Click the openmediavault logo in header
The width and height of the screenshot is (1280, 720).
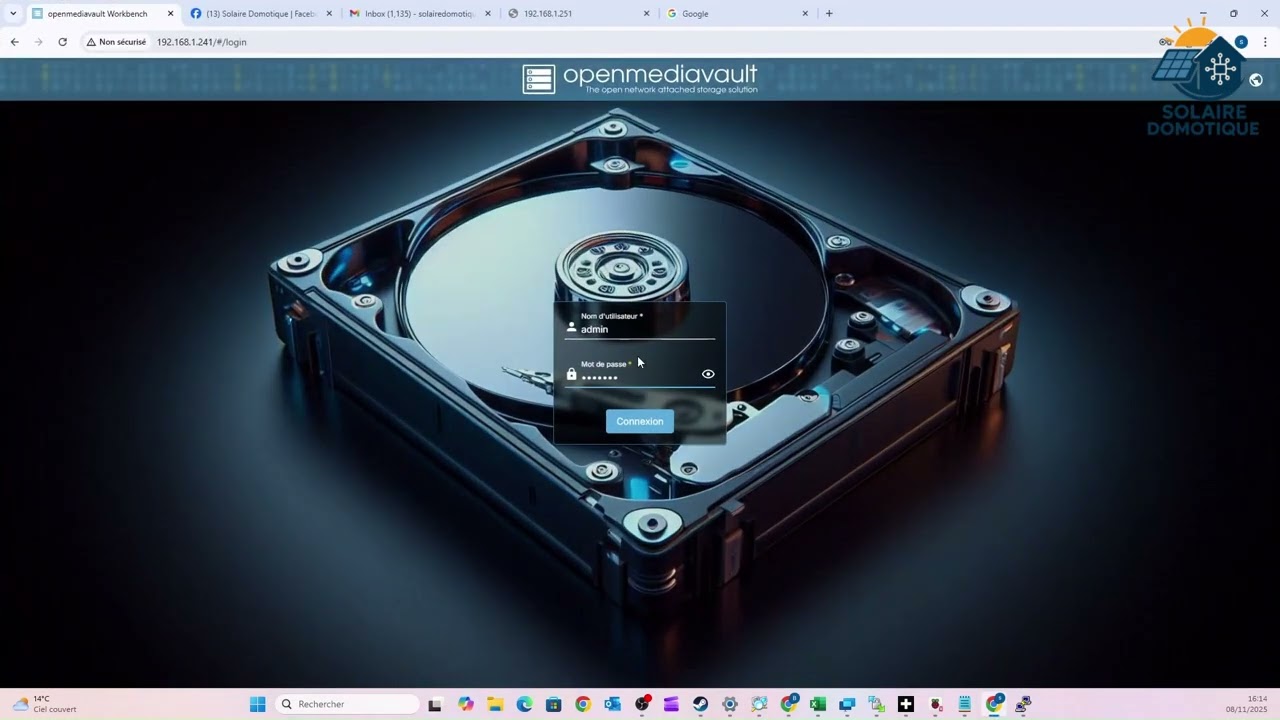click(x=640, y=79)
